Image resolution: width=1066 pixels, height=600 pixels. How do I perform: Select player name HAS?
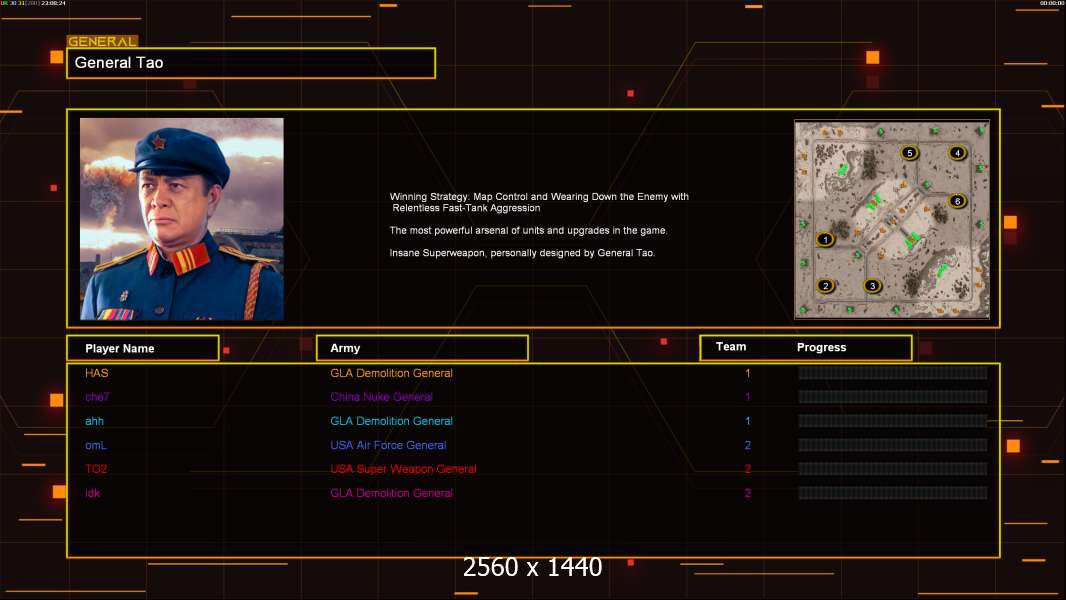pos(97,373)
